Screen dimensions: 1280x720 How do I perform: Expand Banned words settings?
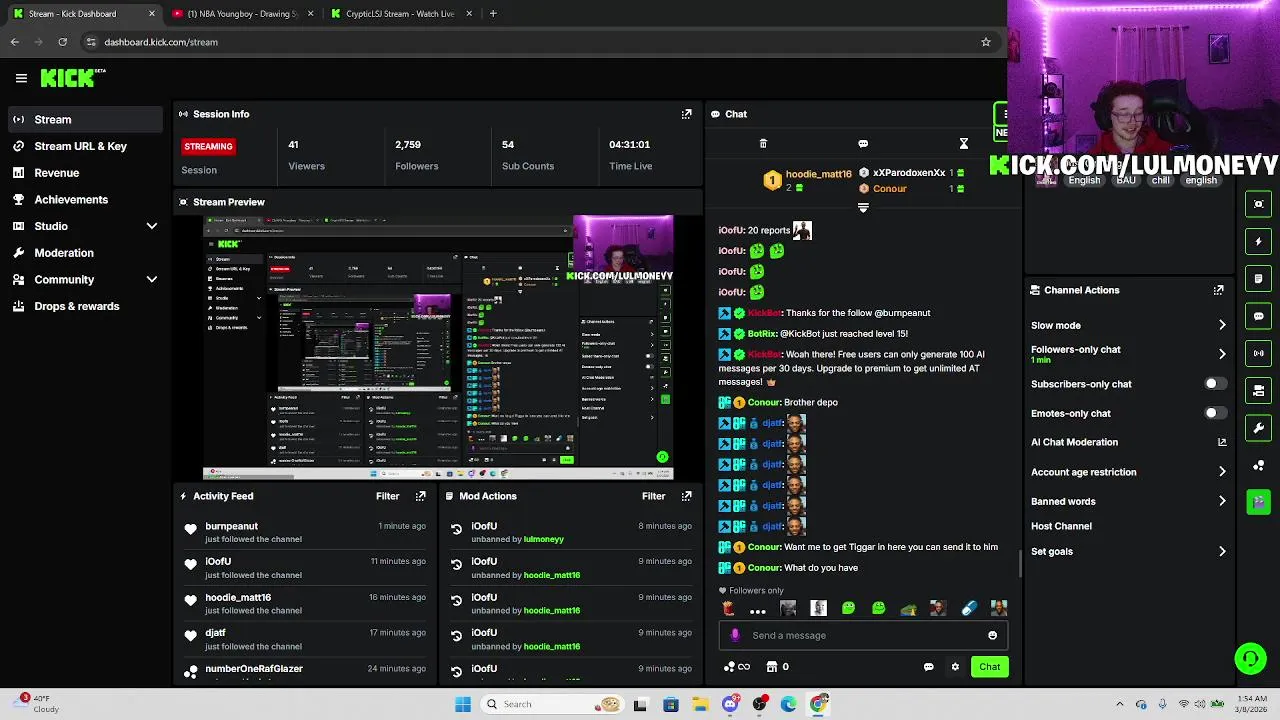pos(1222,501)
